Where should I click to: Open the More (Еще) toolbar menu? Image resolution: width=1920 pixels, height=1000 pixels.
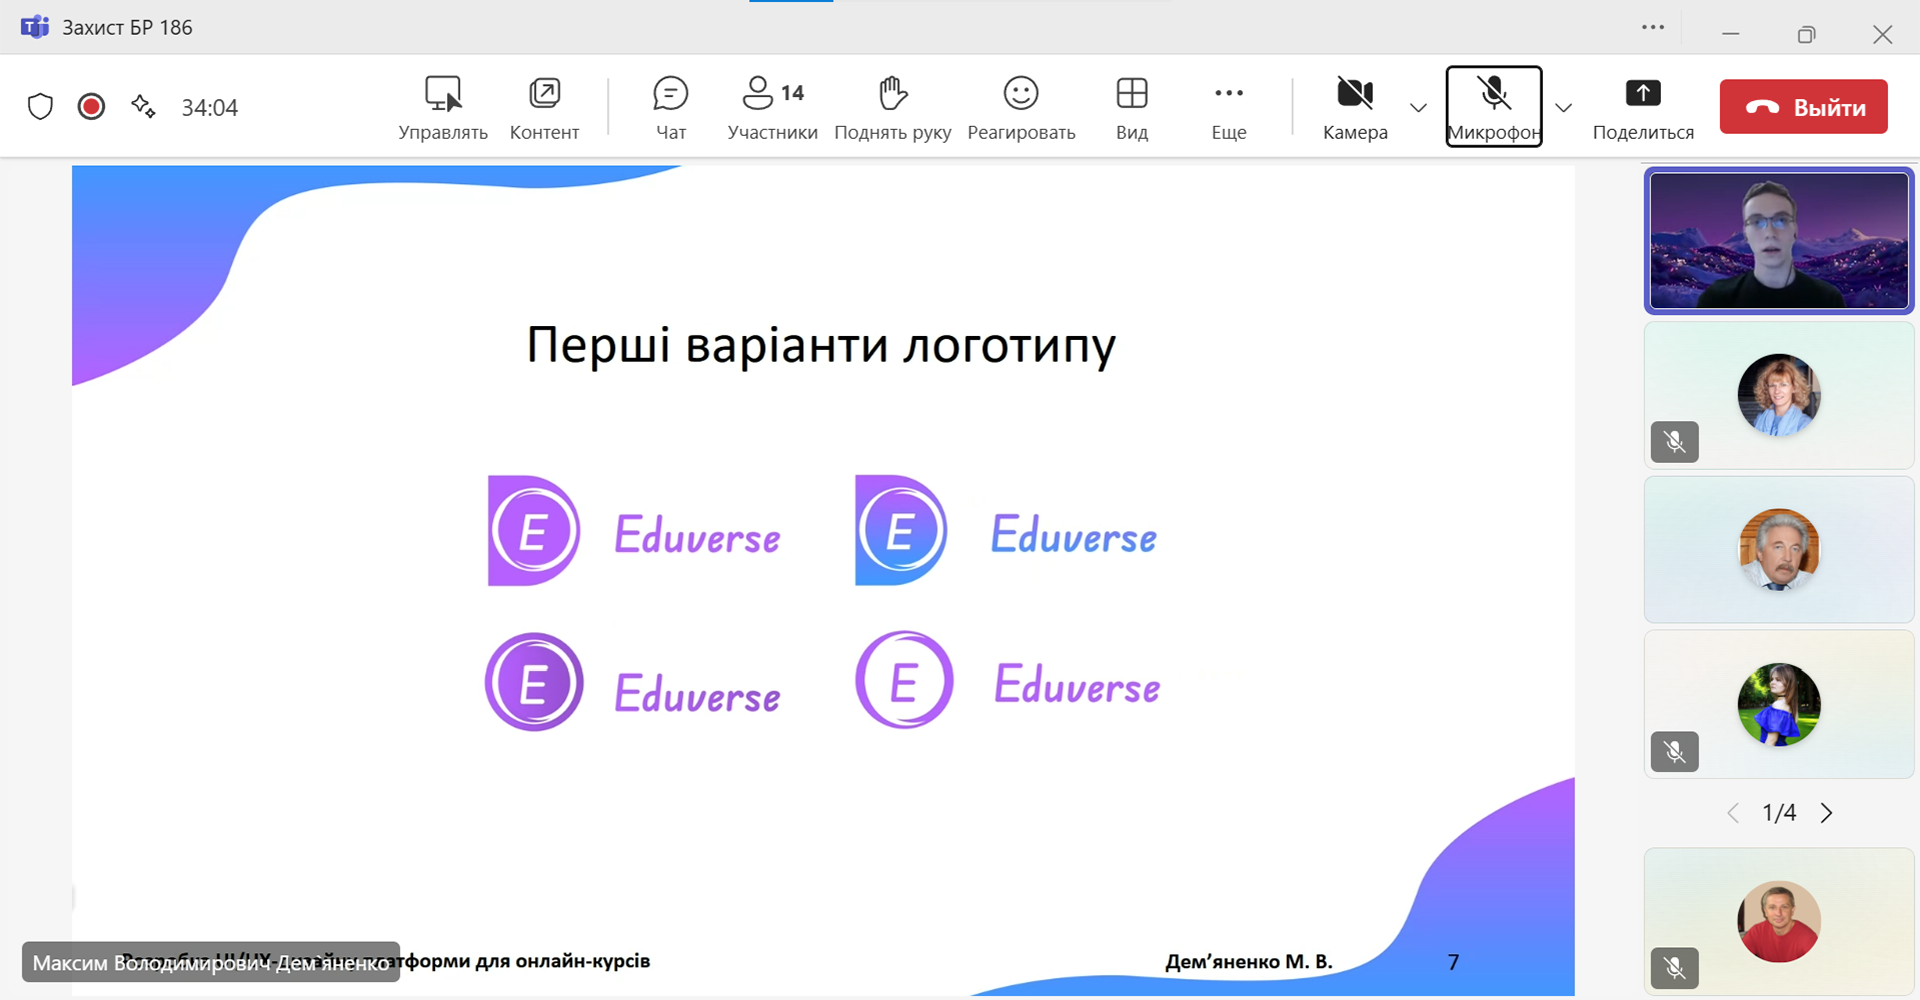(x=1228, y=106)
